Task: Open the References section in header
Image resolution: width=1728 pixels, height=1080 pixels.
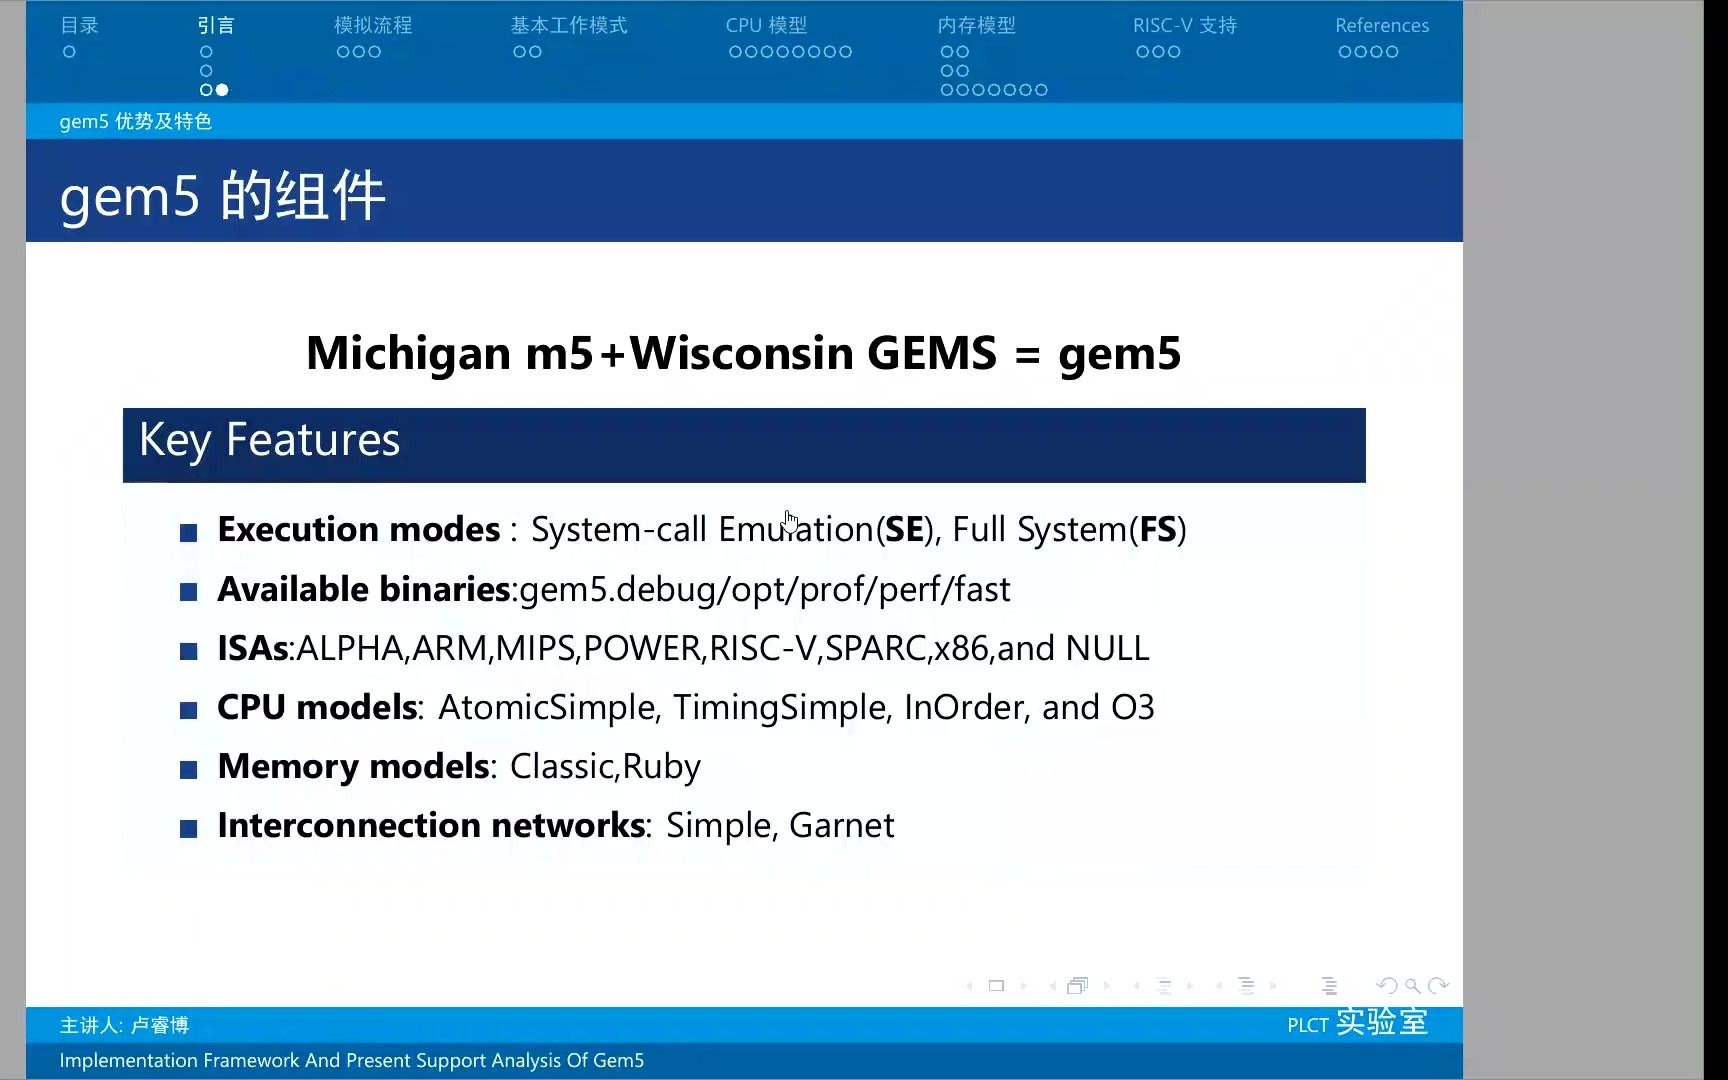Action: (x=1382, y=25)
